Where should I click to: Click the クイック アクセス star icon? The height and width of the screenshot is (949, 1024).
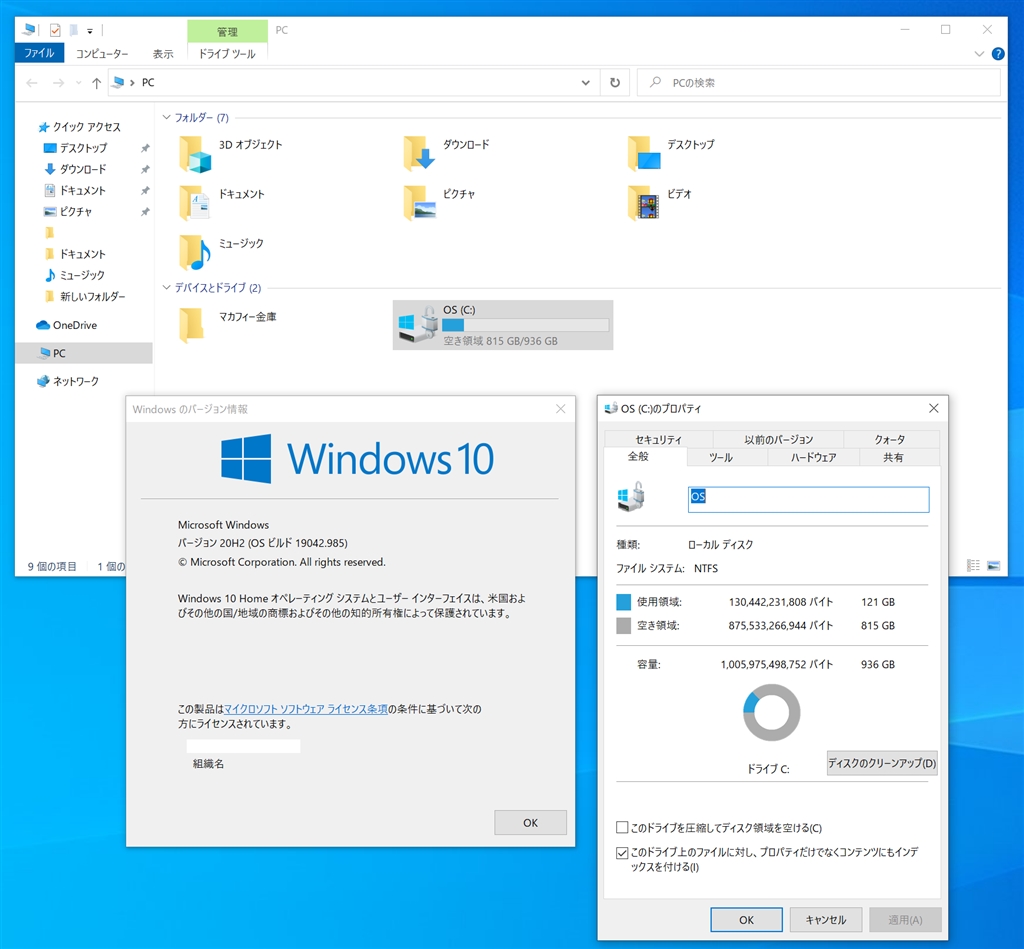coord(44,127)
